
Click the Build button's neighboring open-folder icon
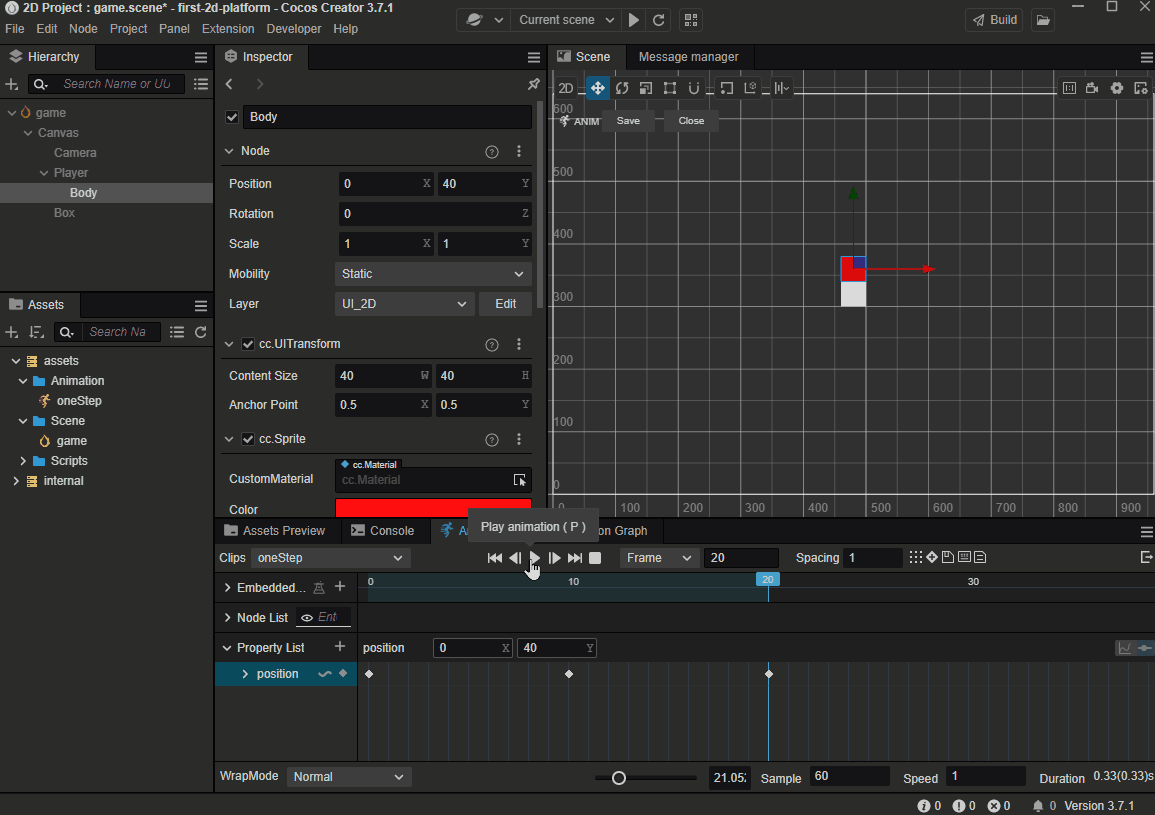pos(1043,20)
